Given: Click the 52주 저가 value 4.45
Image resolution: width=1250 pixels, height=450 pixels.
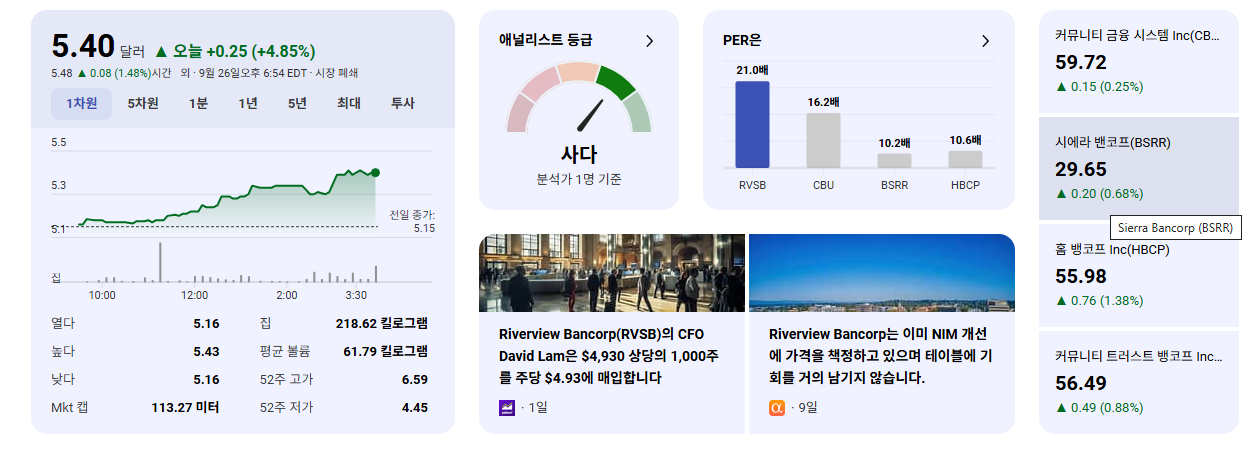Looking at the screenshot, I should [x=414, y=407].
